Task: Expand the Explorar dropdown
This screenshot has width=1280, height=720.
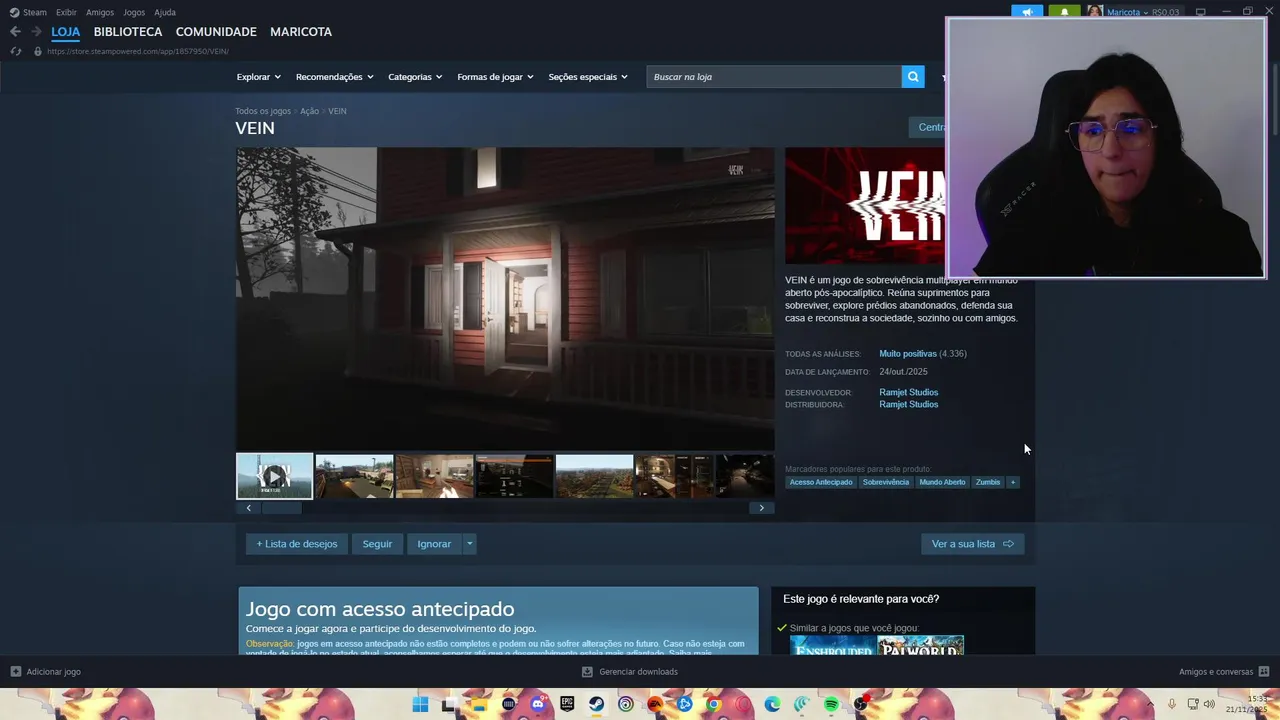Action: (x=258, y=77)
